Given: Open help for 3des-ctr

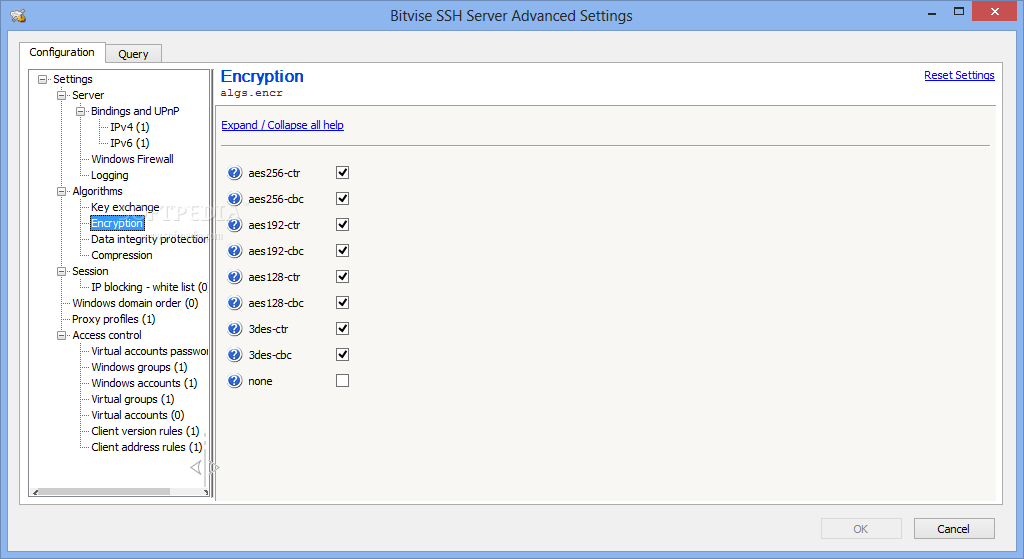Looking at the screenshot, I should (234, 329).
